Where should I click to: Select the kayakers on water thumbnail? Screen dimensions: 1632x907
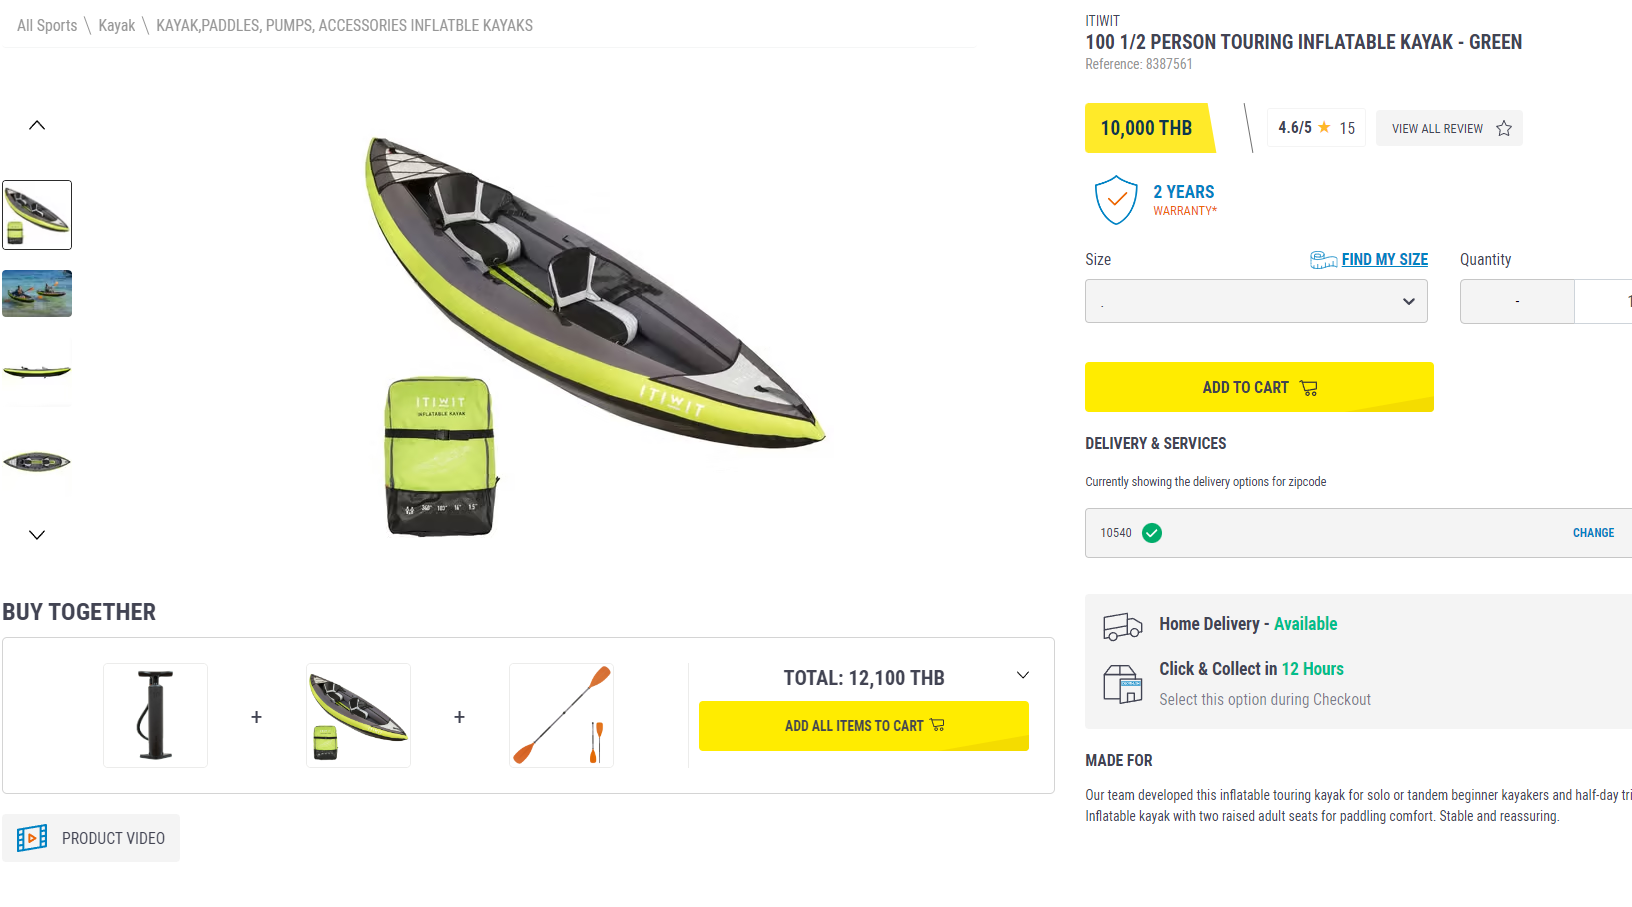(37, 293)
